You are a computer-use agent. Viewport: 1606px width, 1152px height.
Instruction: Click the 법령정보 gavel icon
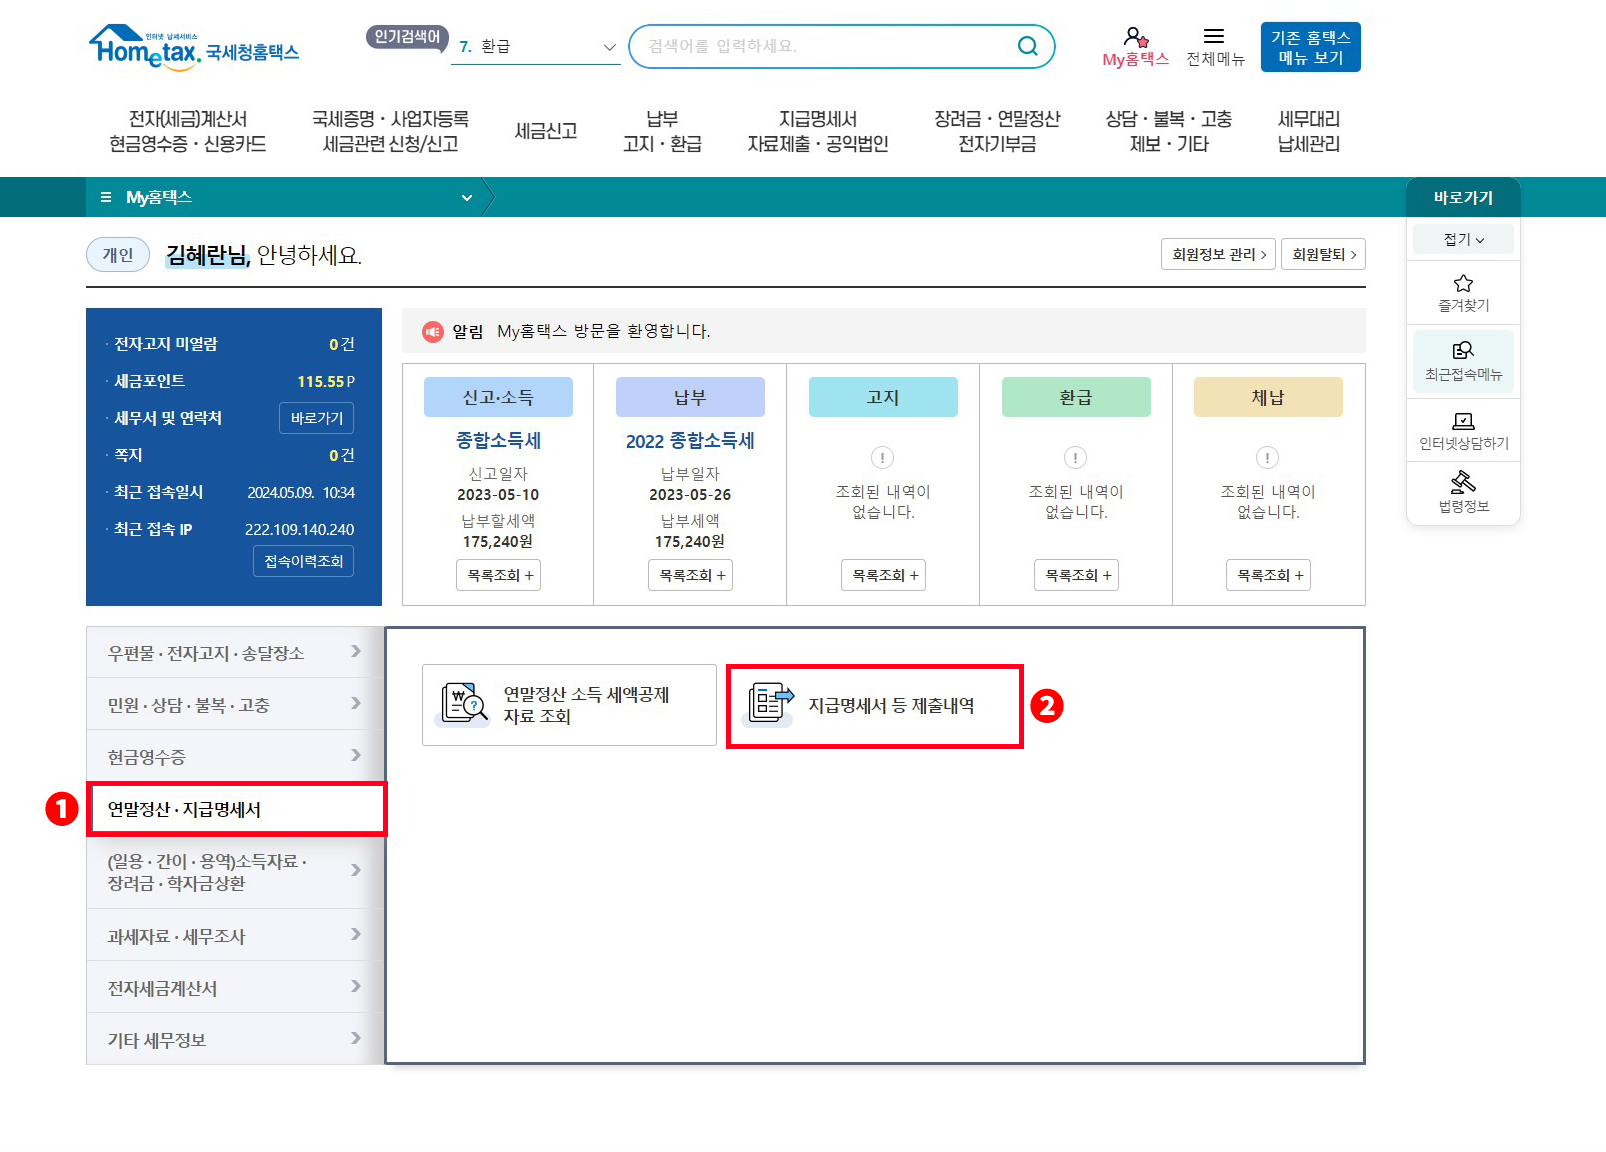[x=1462, y=490]
